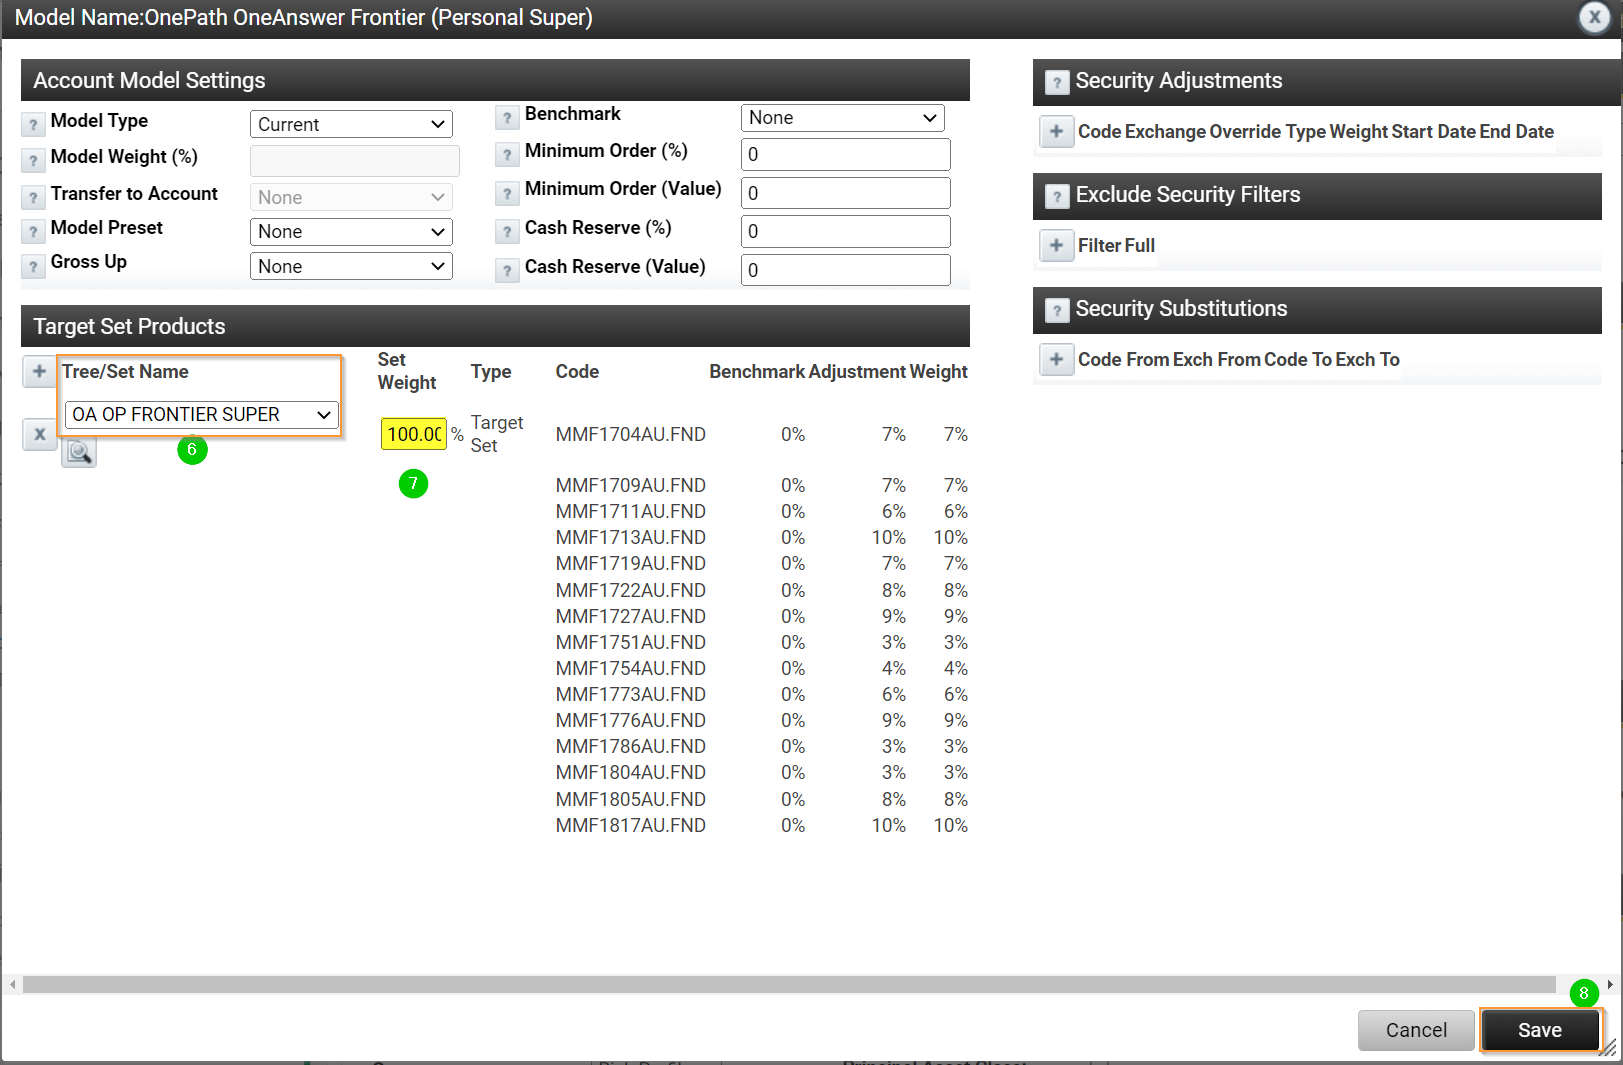Click the scrollbar left arrow
The image size is (1623, 1065).
(12, 985)
